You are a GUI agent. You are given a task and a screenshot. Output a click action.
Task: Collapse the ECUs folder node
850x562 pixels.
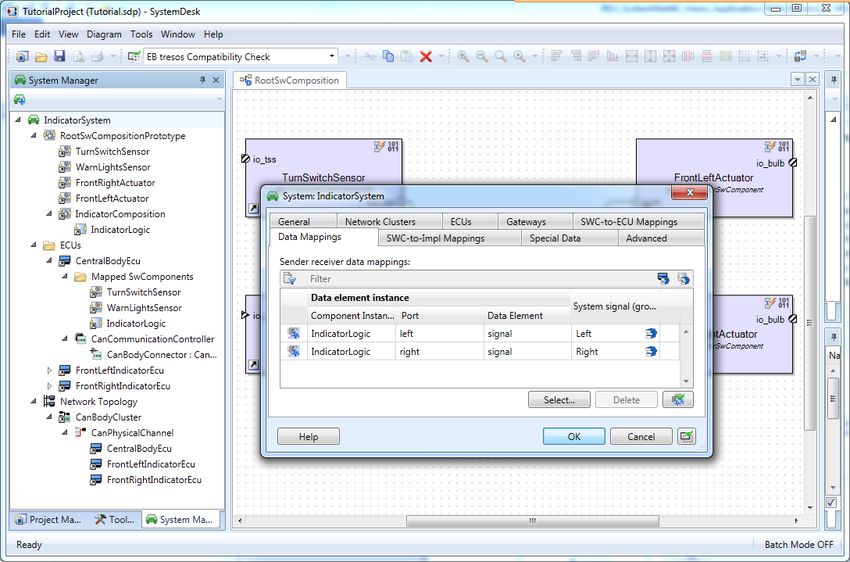[34, 245]
